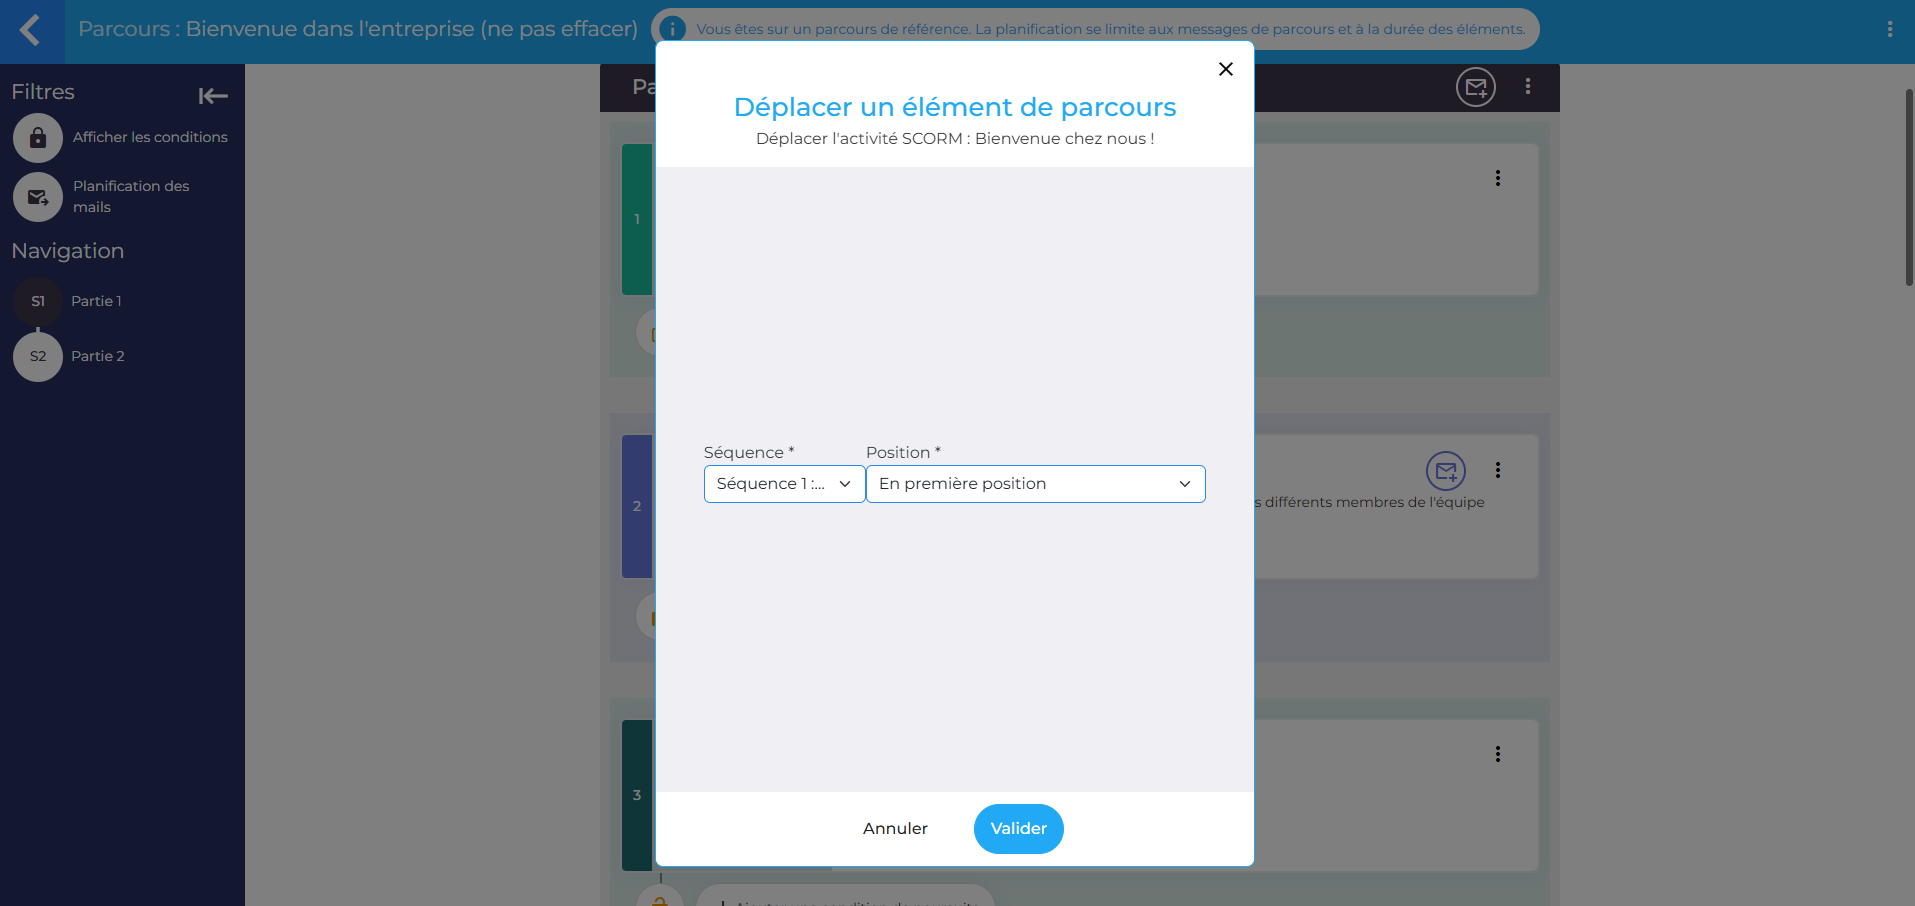The width and height of the screenshot is (1915, 906).
Task: Open options menu for element 2
Action: coord(1497,470)
